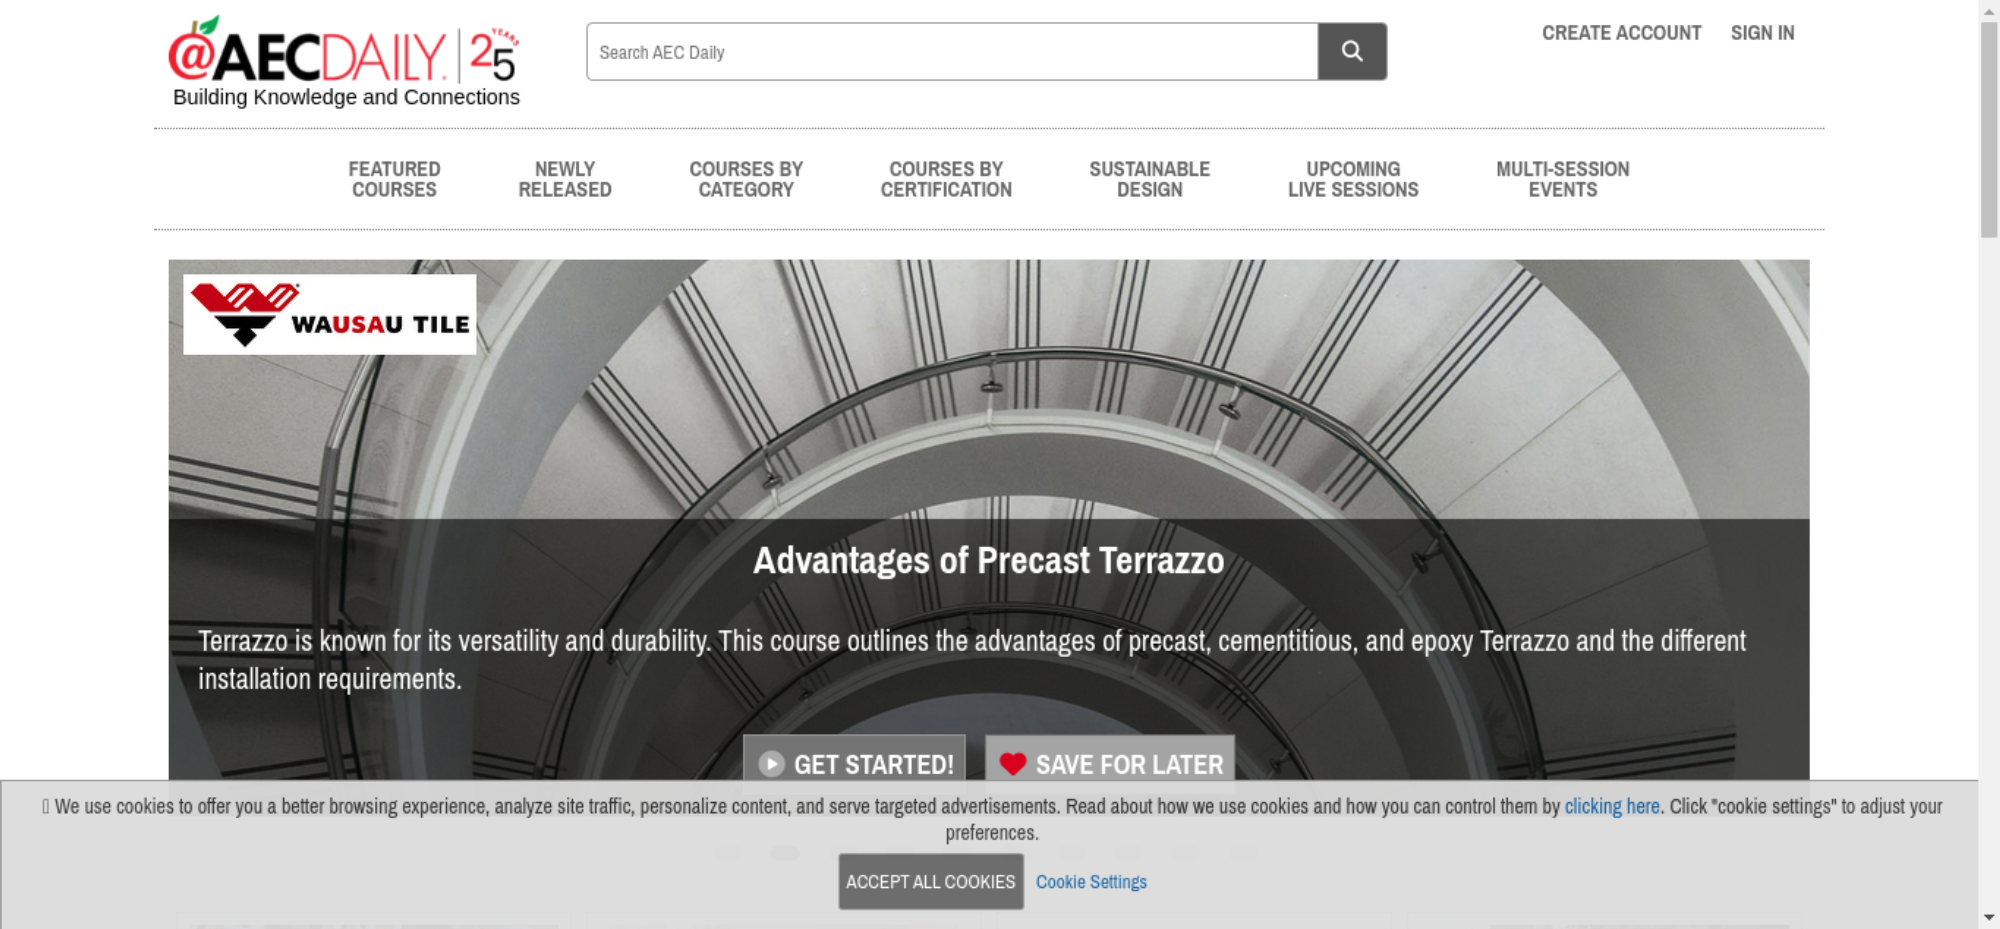
Task: Click the Wausau Tile sponsor logo
Action: 329,315
